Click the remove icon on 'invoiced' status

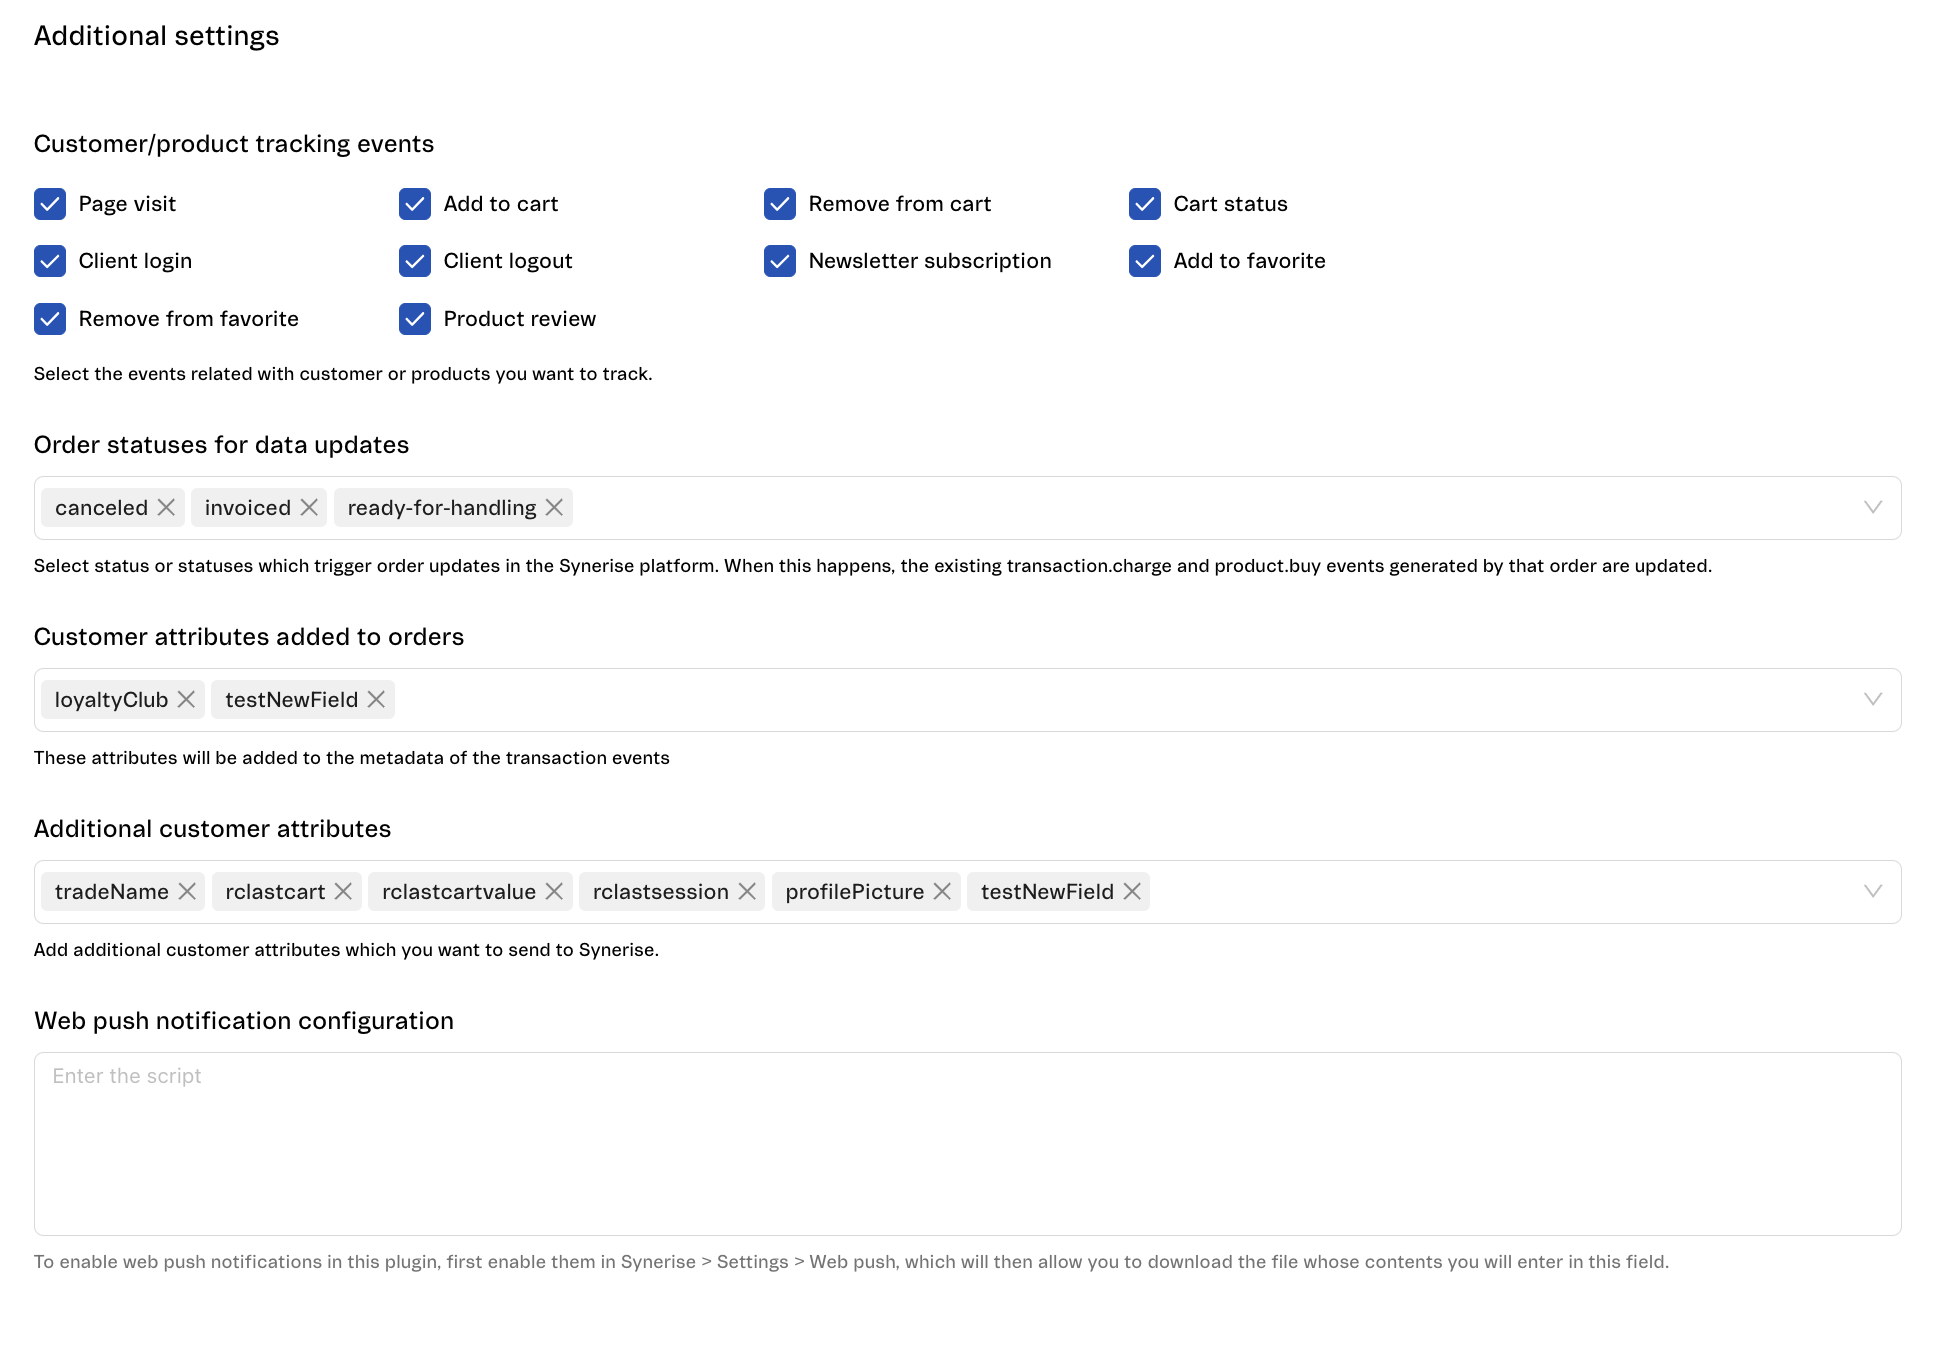(x=309, y=506)
